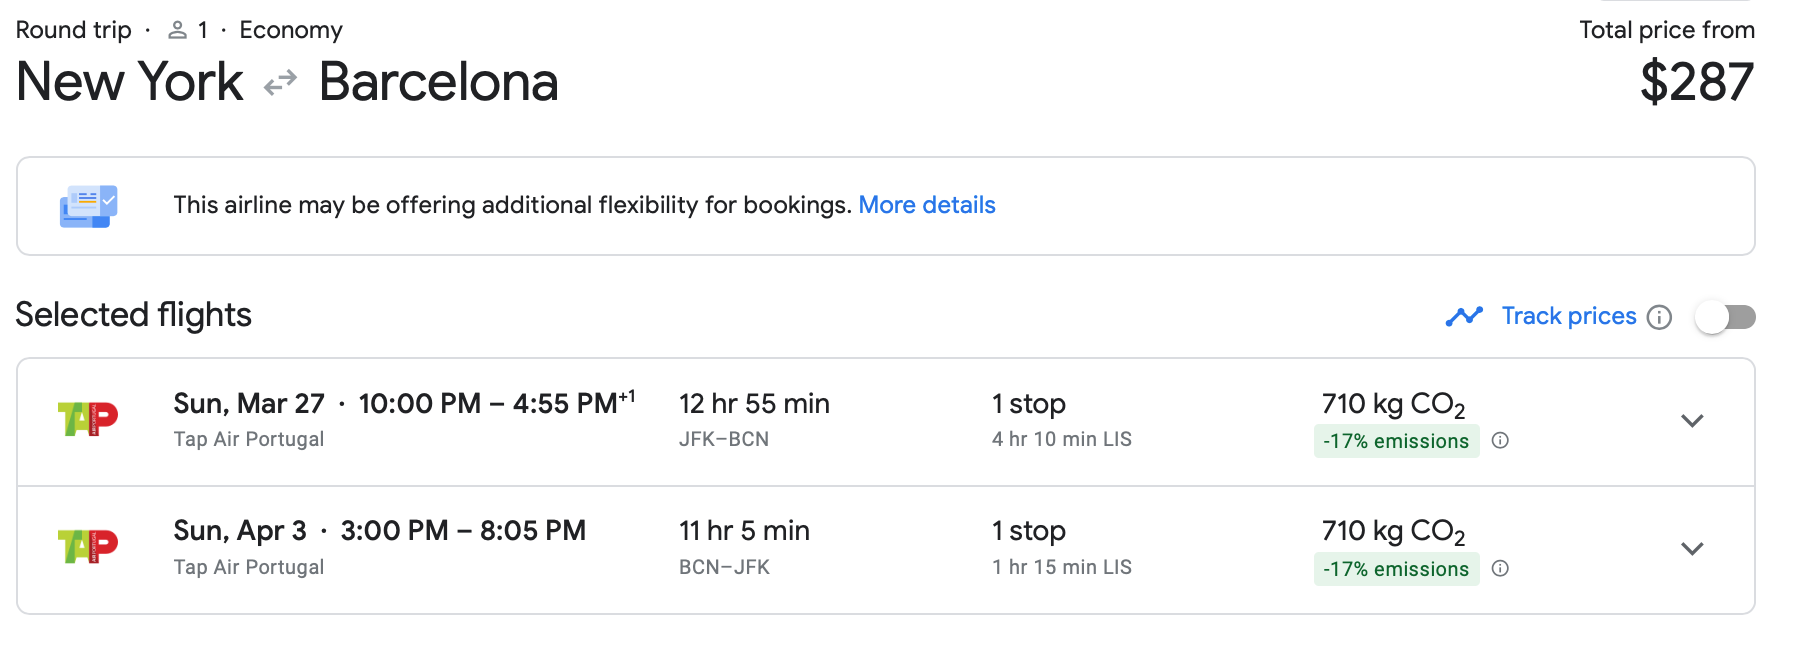Click the -17% emissions badge on the Apr 3 flight
The image size is (1804, 650).
1396,569
